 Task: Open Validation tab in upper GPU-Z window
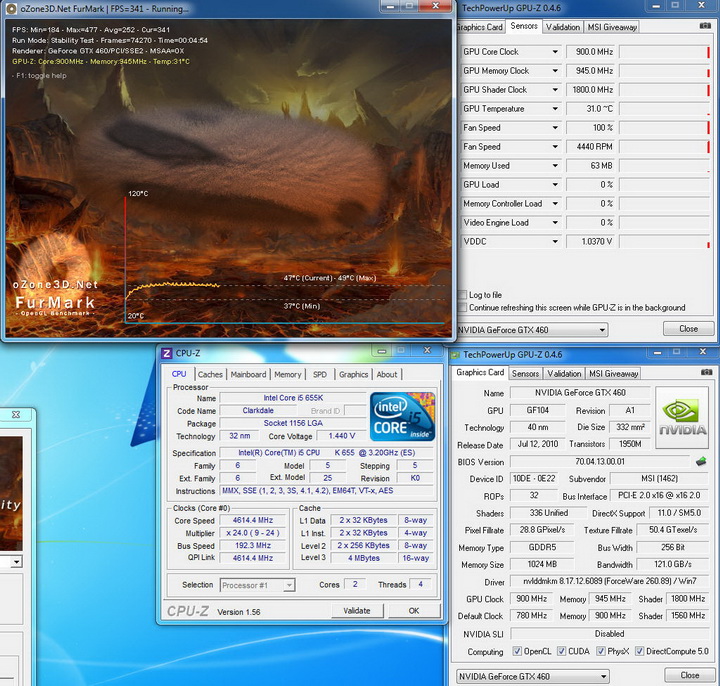pos(563,27)
